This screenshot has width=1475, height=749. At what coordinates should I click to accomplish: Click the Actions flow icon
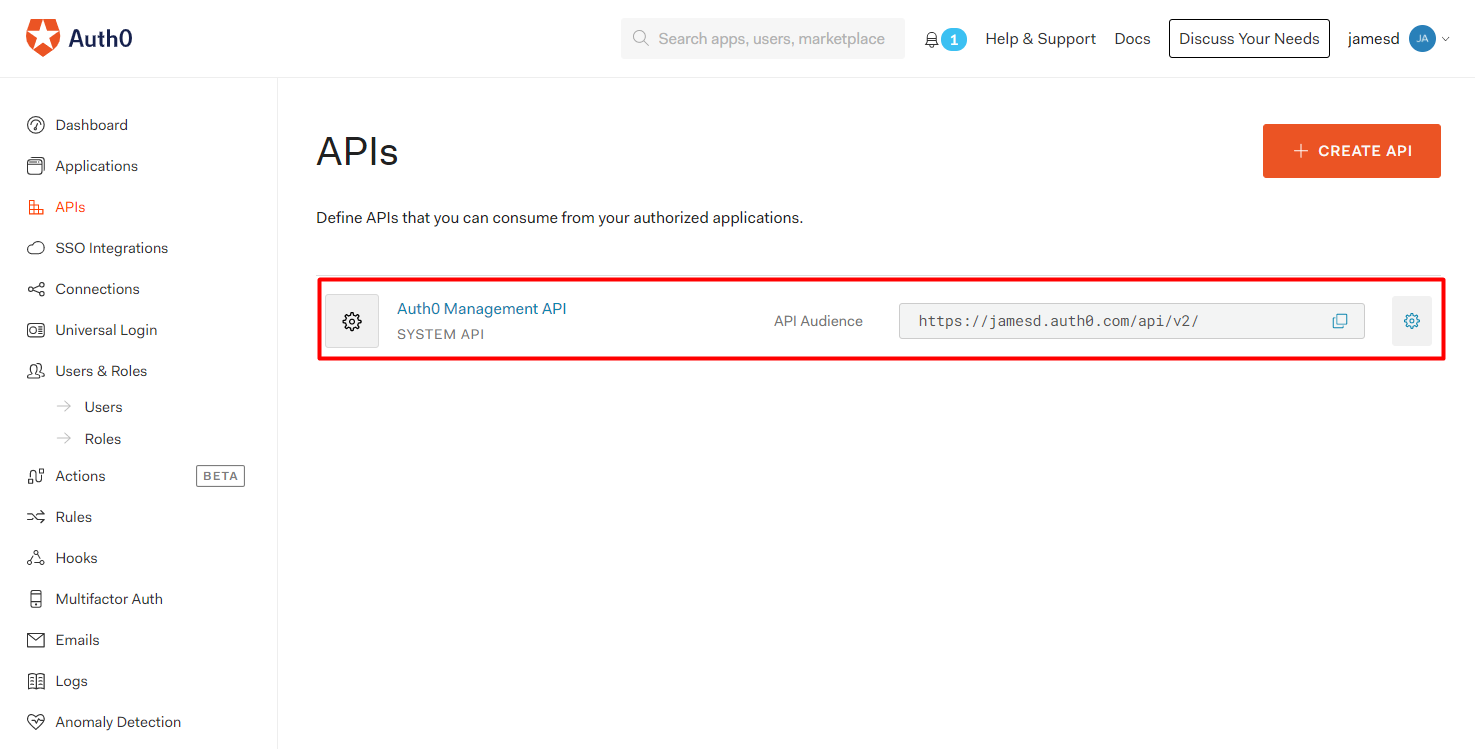click(36, 476)
